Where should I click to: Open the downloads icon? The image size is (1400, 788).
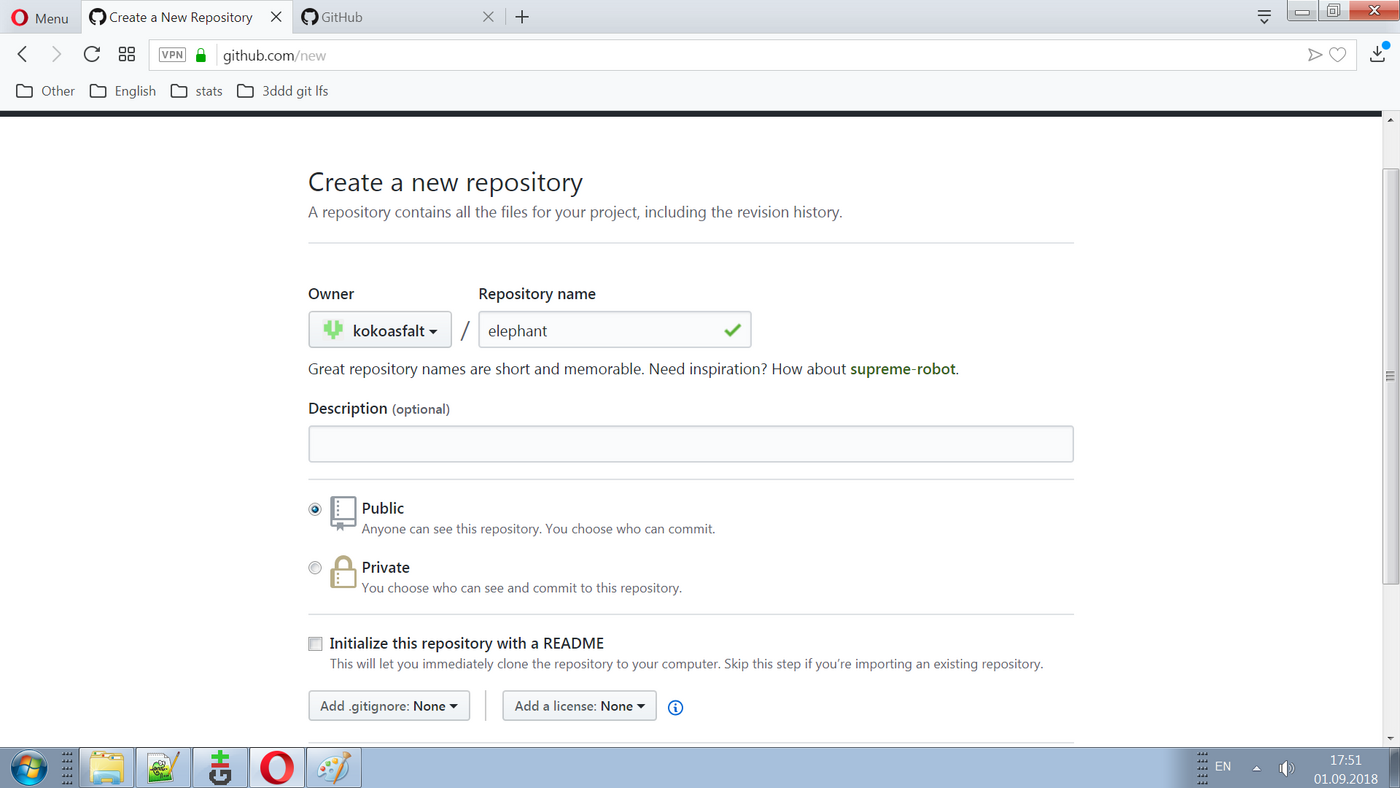pos(1378,54)
